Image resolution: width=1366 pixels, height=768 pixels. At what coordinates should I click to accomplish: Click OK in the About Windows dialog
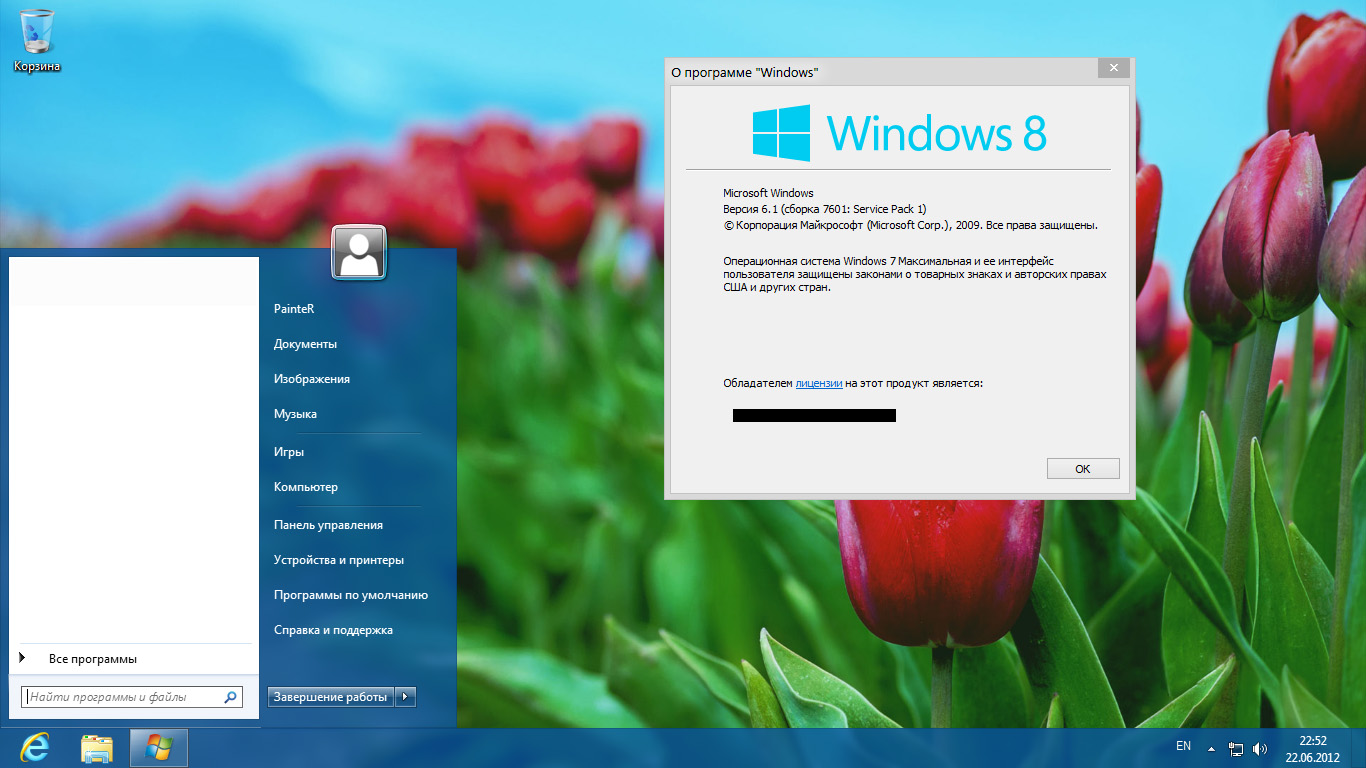click(1083, 469)
